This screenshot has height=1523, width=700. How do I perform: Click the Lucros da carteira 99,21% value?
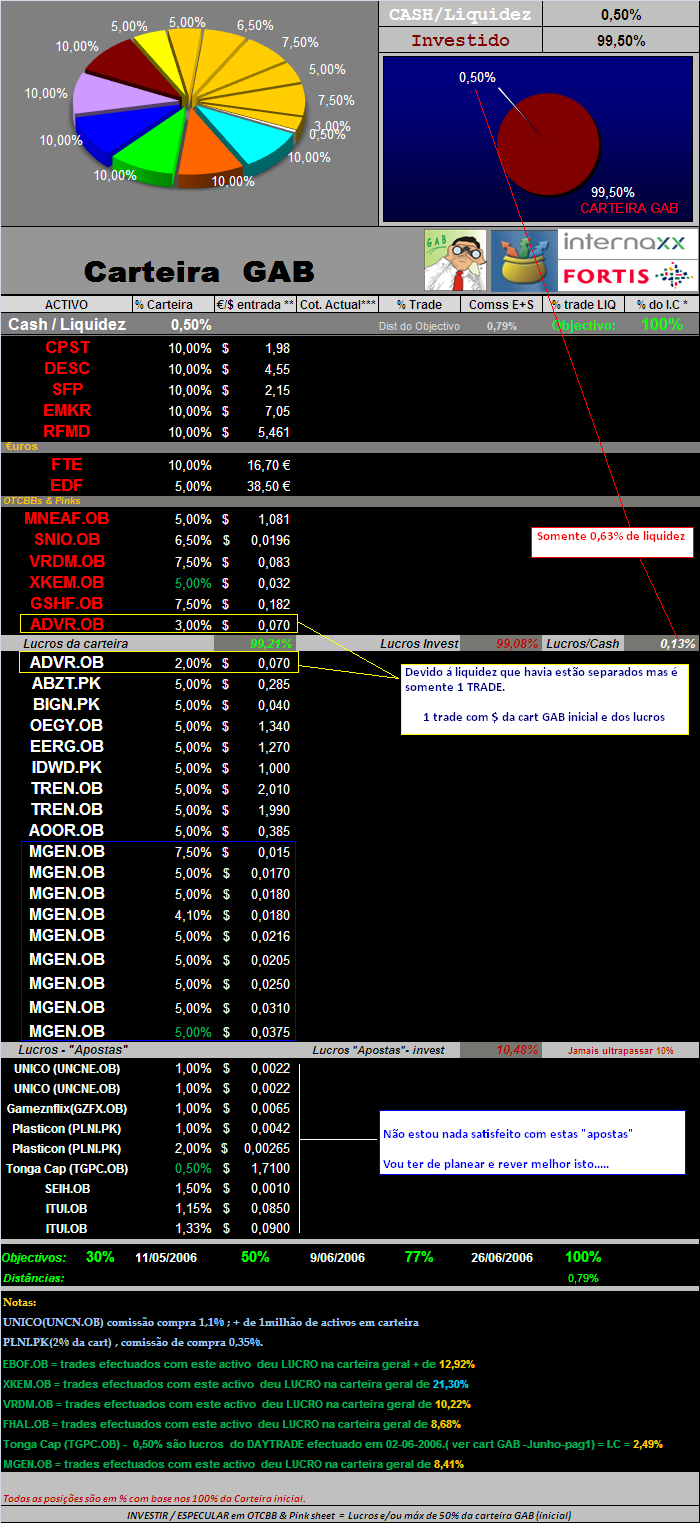[x=272, y=643]
